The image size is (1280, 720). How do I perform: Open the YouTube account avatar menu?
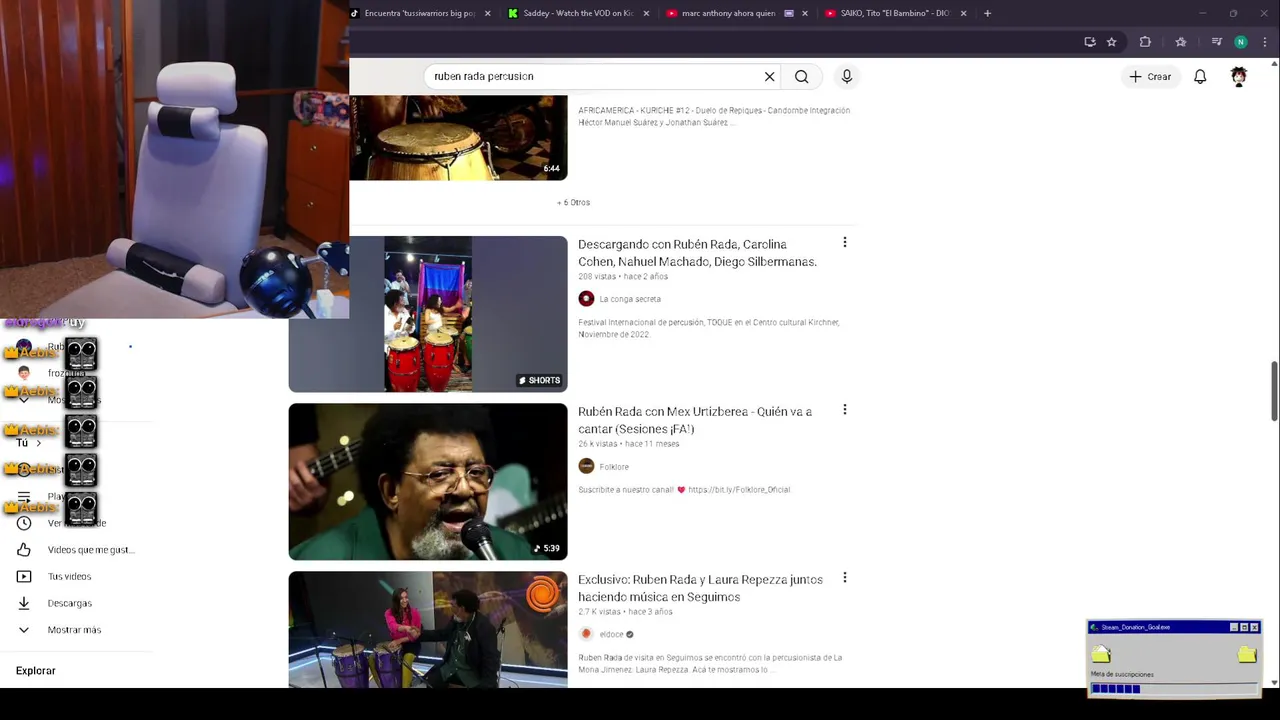(1239, 76)
